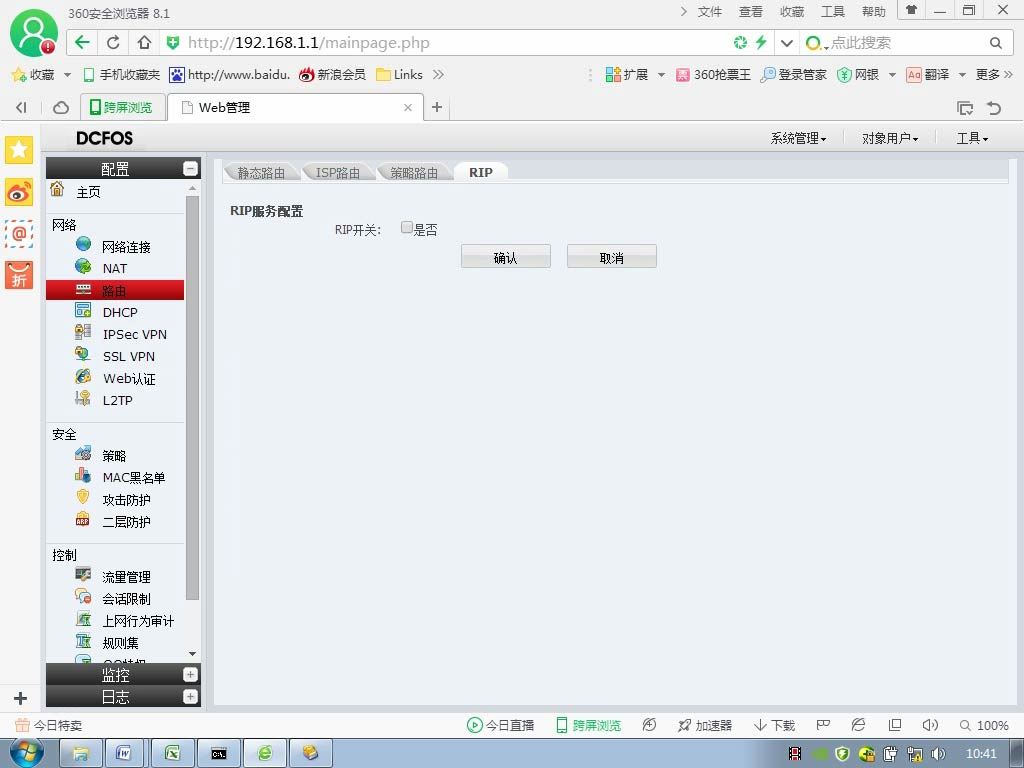
Task: Open the browser 帮助 menu
Action: 874,12
